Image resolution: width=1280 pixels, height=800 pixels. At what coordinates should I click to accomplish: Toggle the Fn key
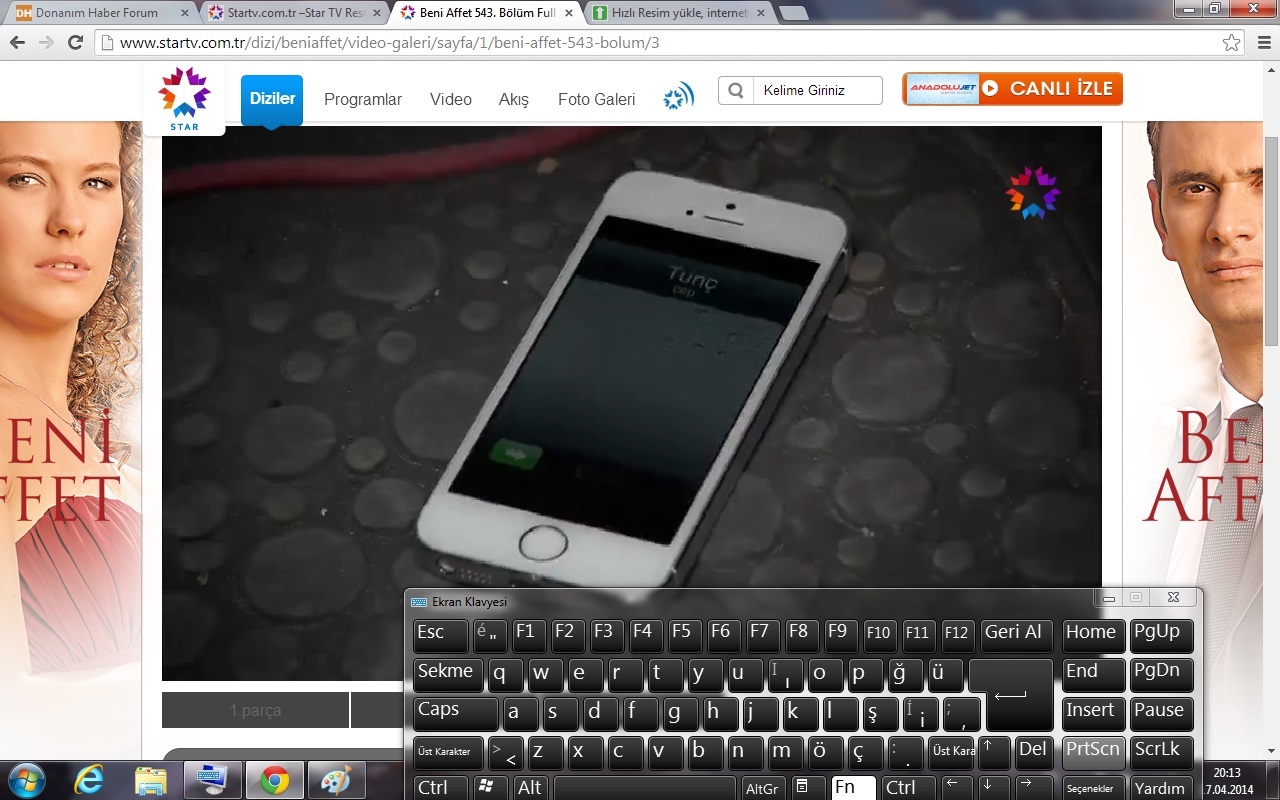[853, 788]
